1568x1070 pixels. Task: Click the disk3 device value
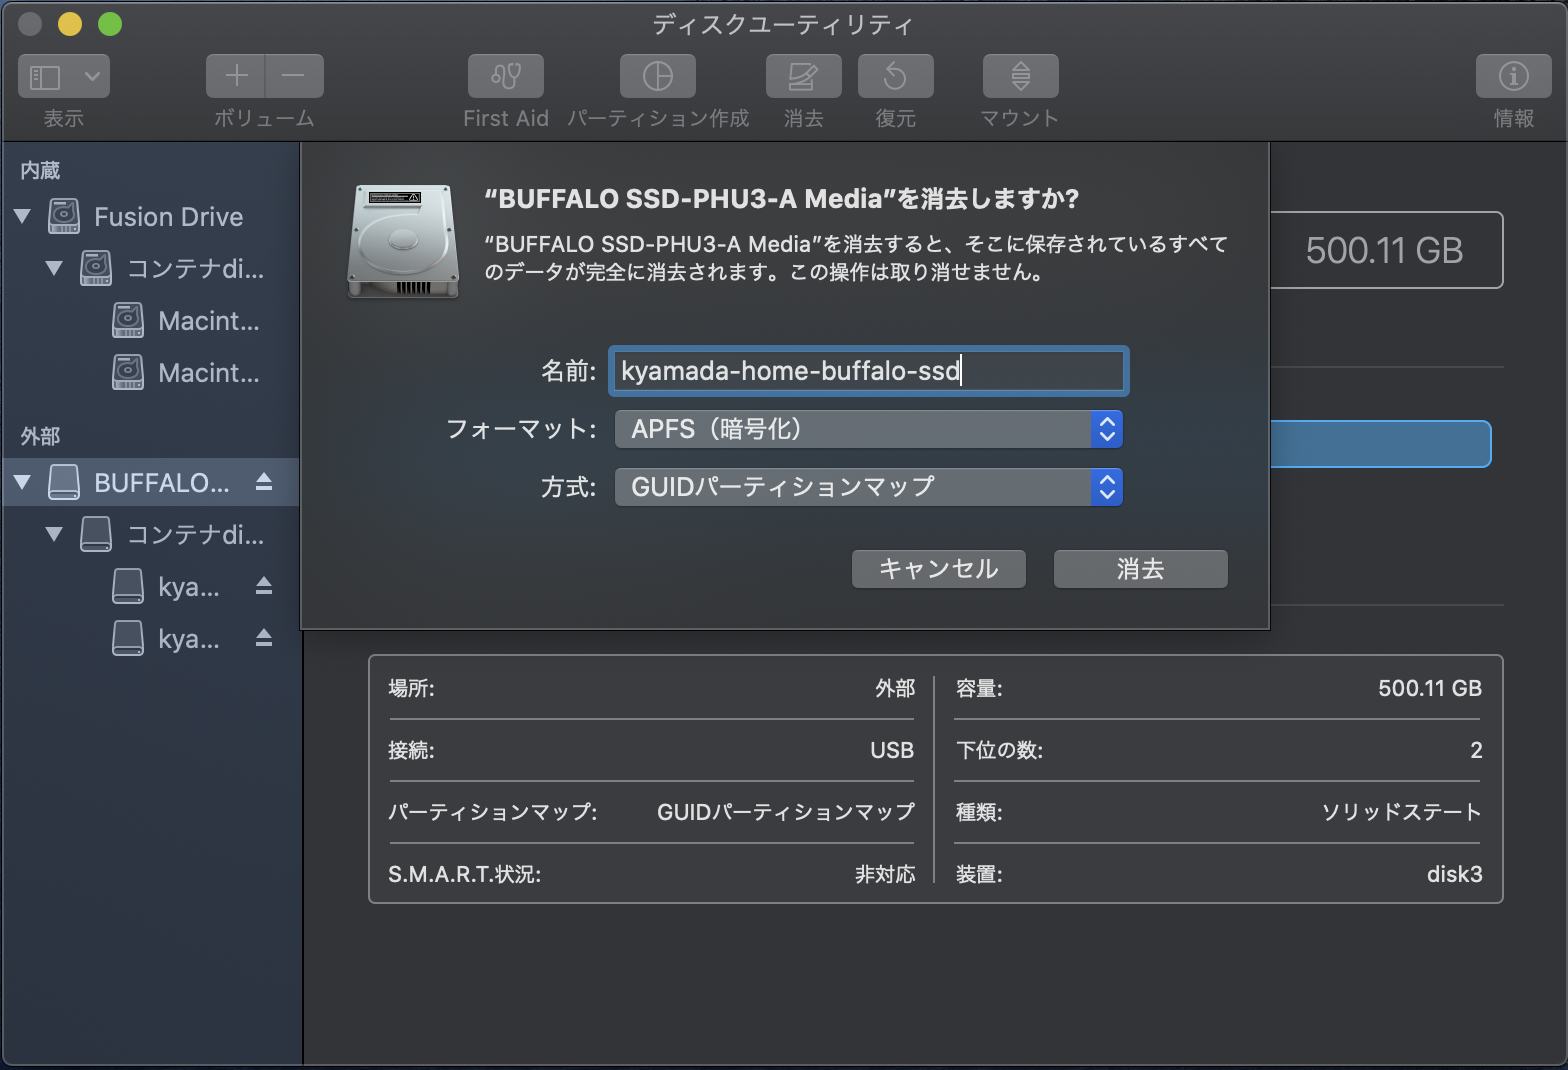click(1454, 874)
